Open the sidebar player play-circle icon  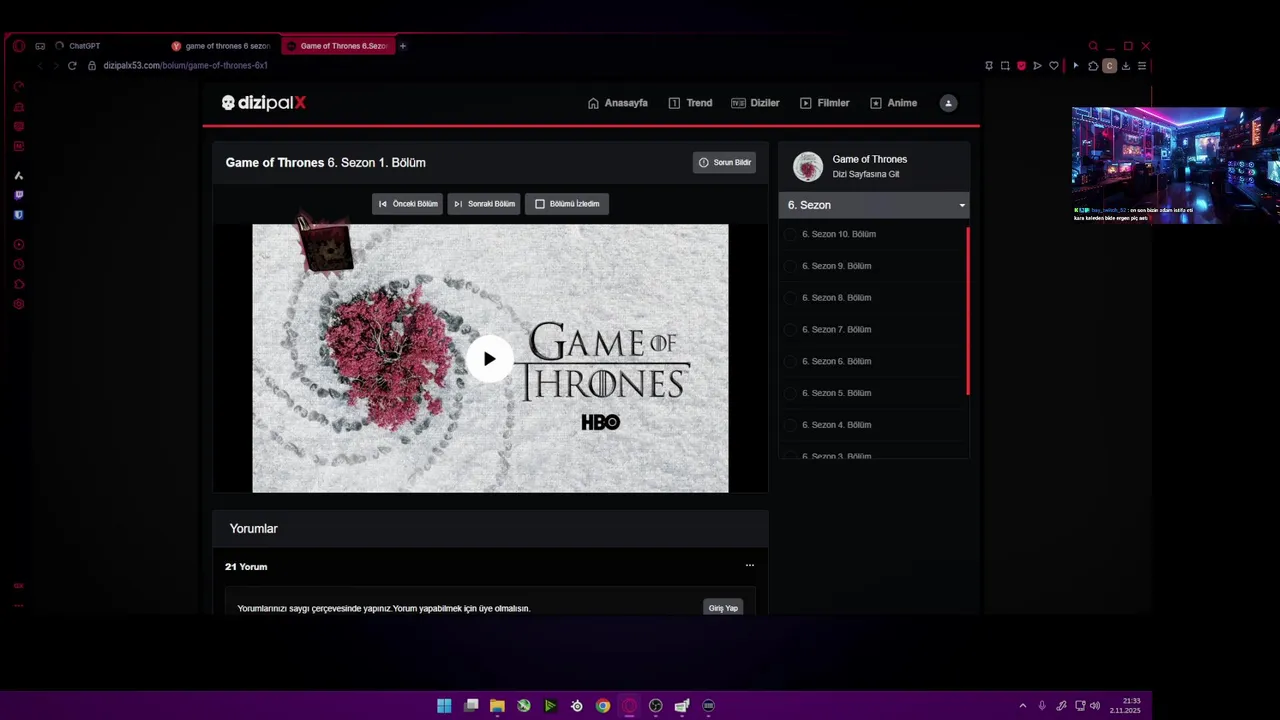19,244
